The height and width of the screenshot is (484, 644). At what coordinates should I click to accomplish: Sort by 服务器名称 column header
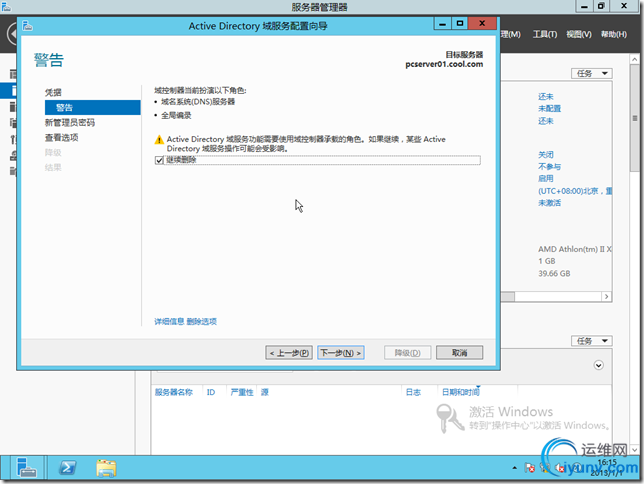pos(174,392)
